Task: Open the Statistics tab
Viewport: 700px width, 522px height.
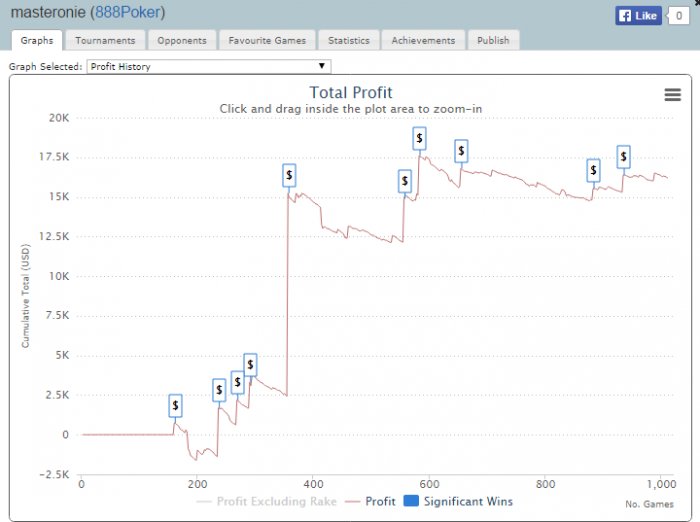Action: pyautogui.click(x=349, y=40)
